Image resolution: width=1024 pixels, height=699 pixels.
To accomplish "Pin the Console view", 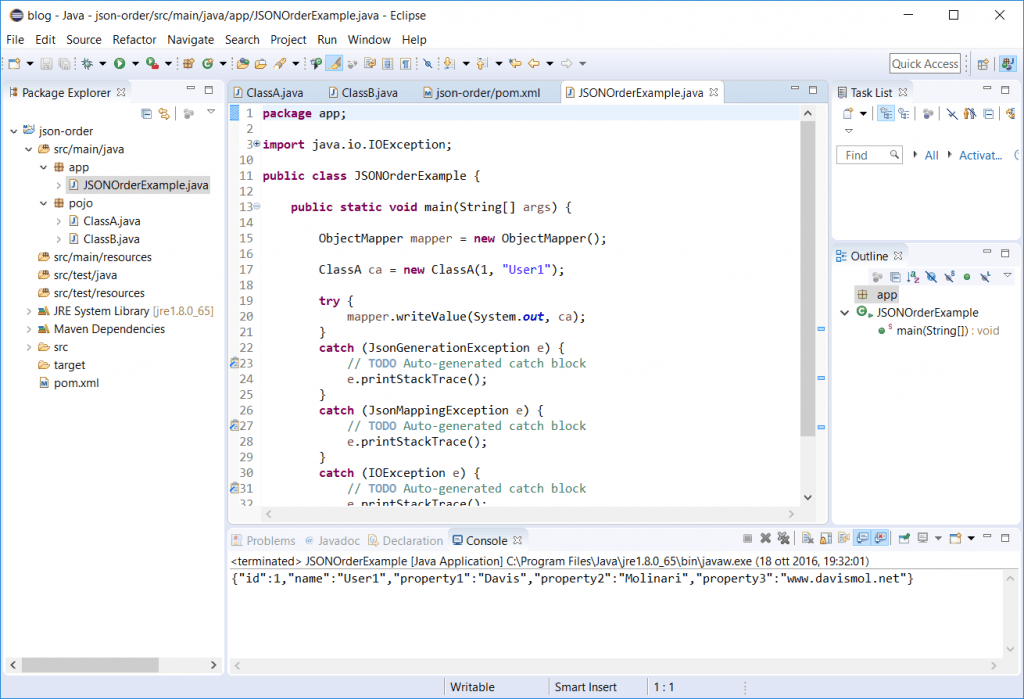I will [902, 537].
